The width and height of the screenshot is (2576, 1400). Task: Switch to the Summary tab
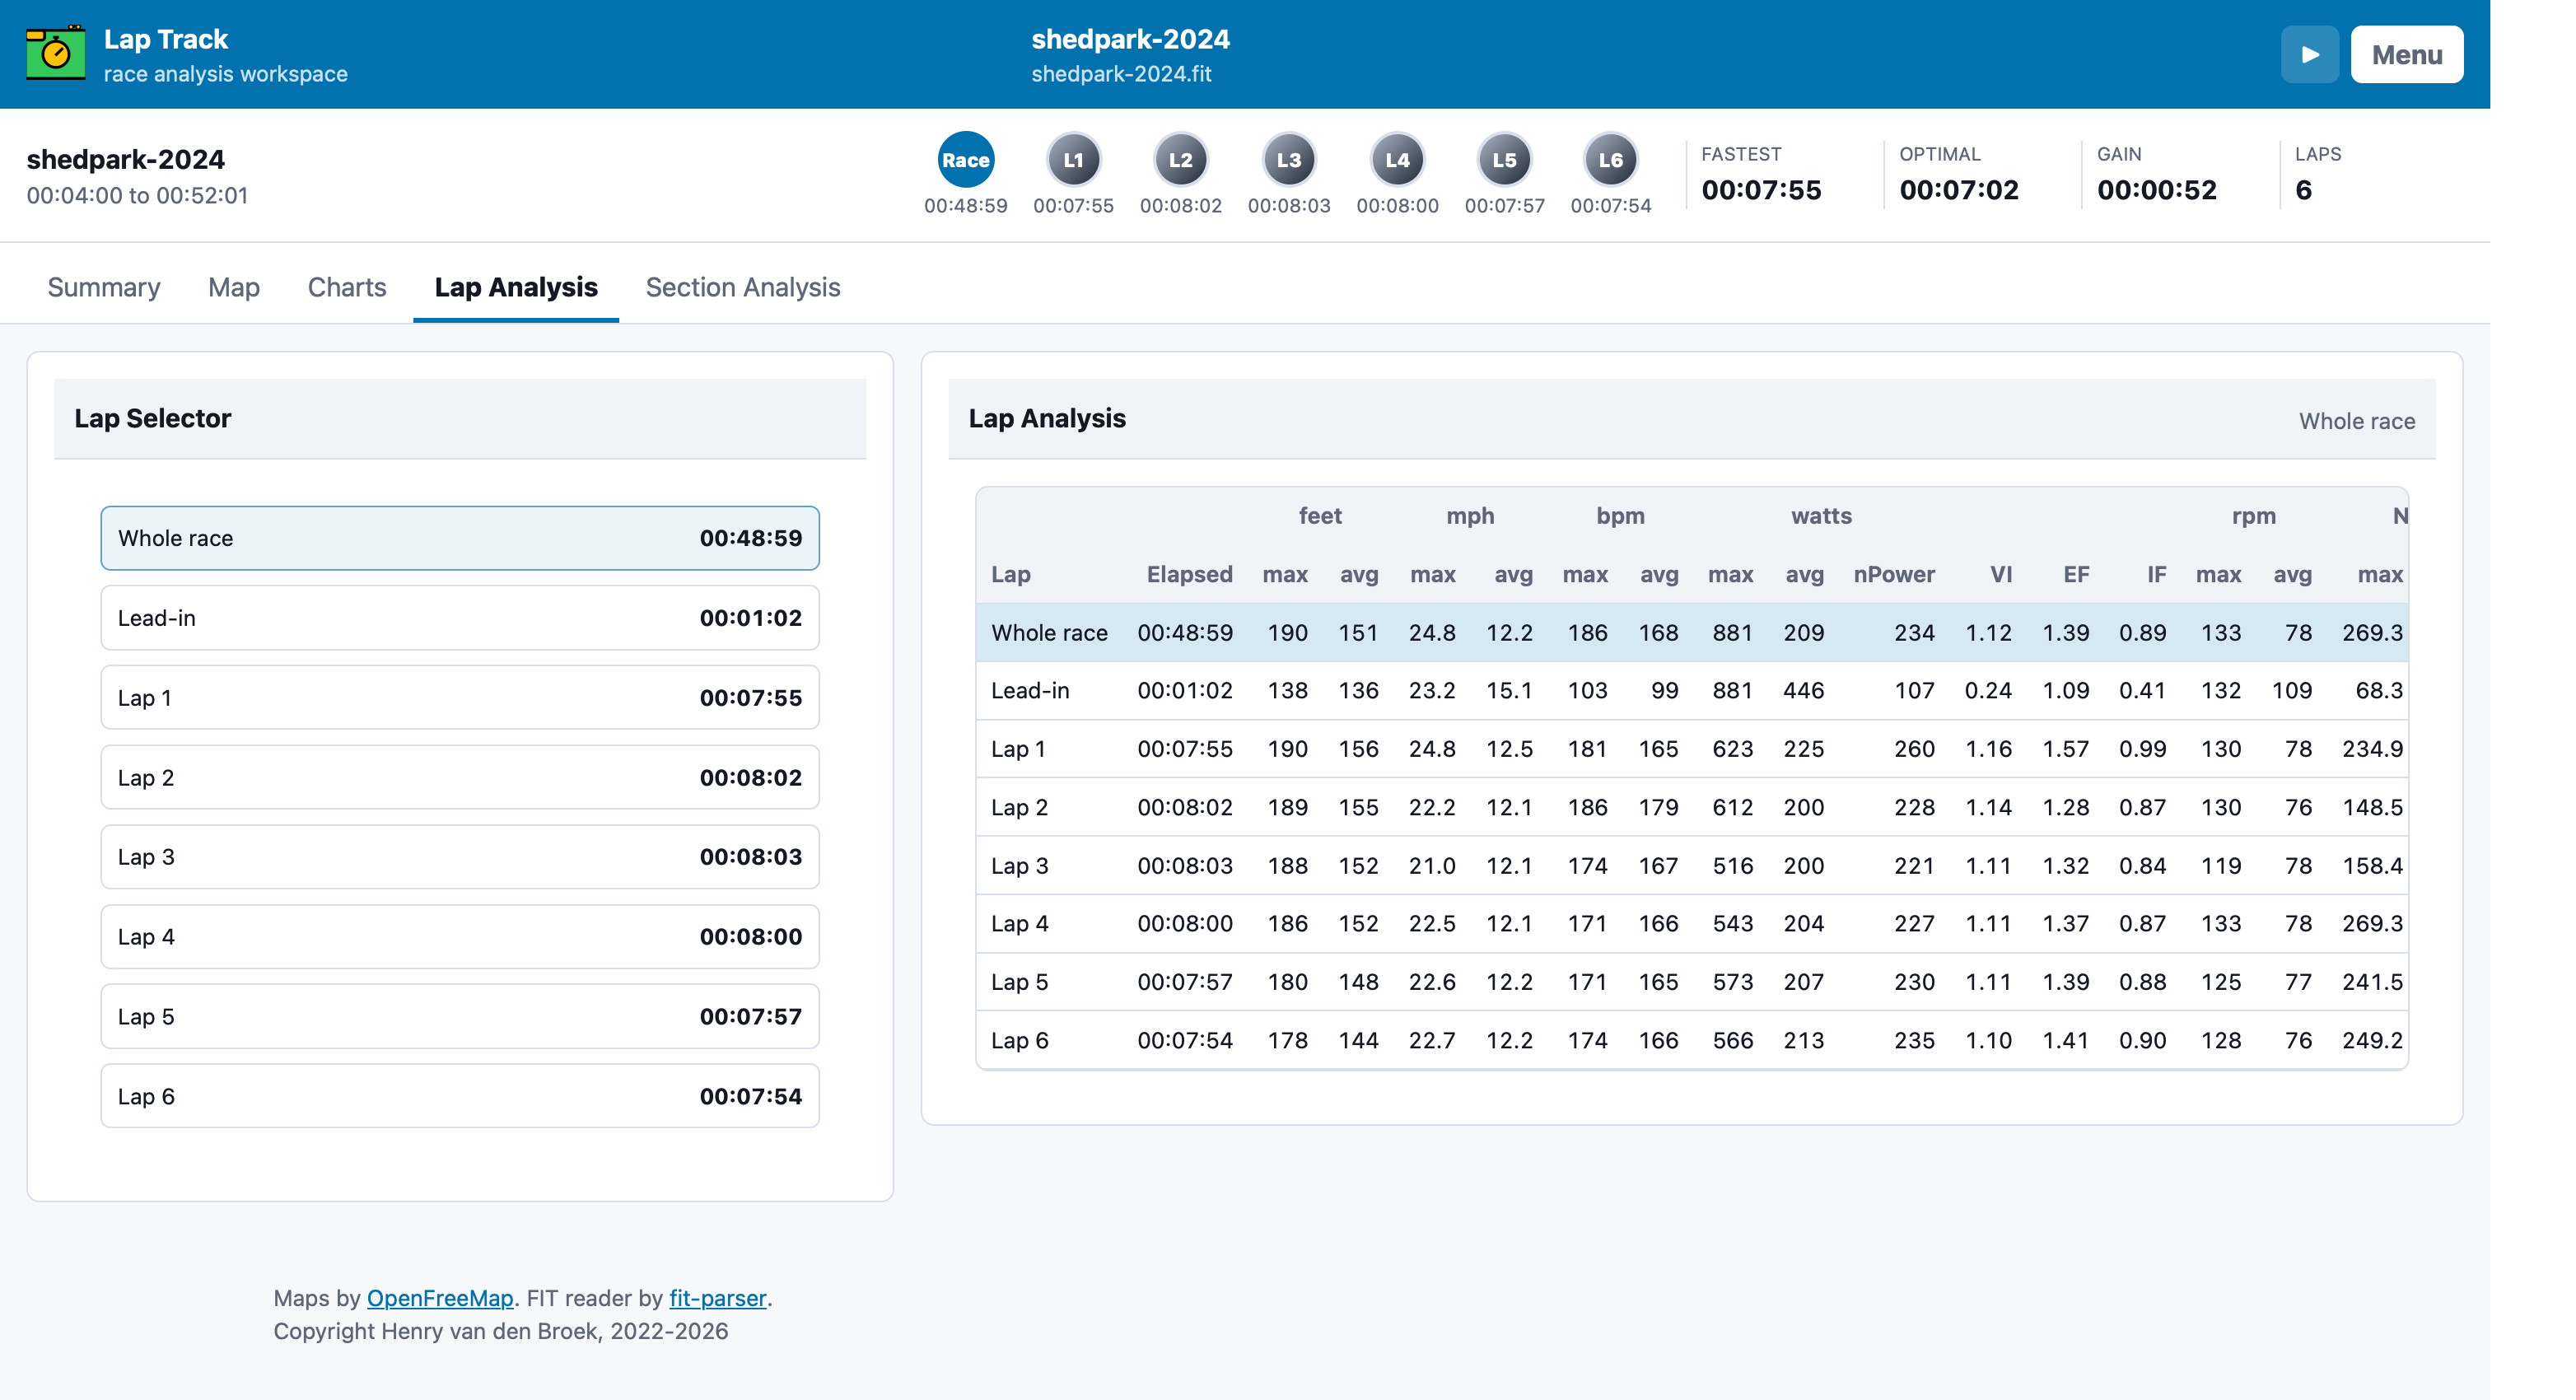pos(104,287)
